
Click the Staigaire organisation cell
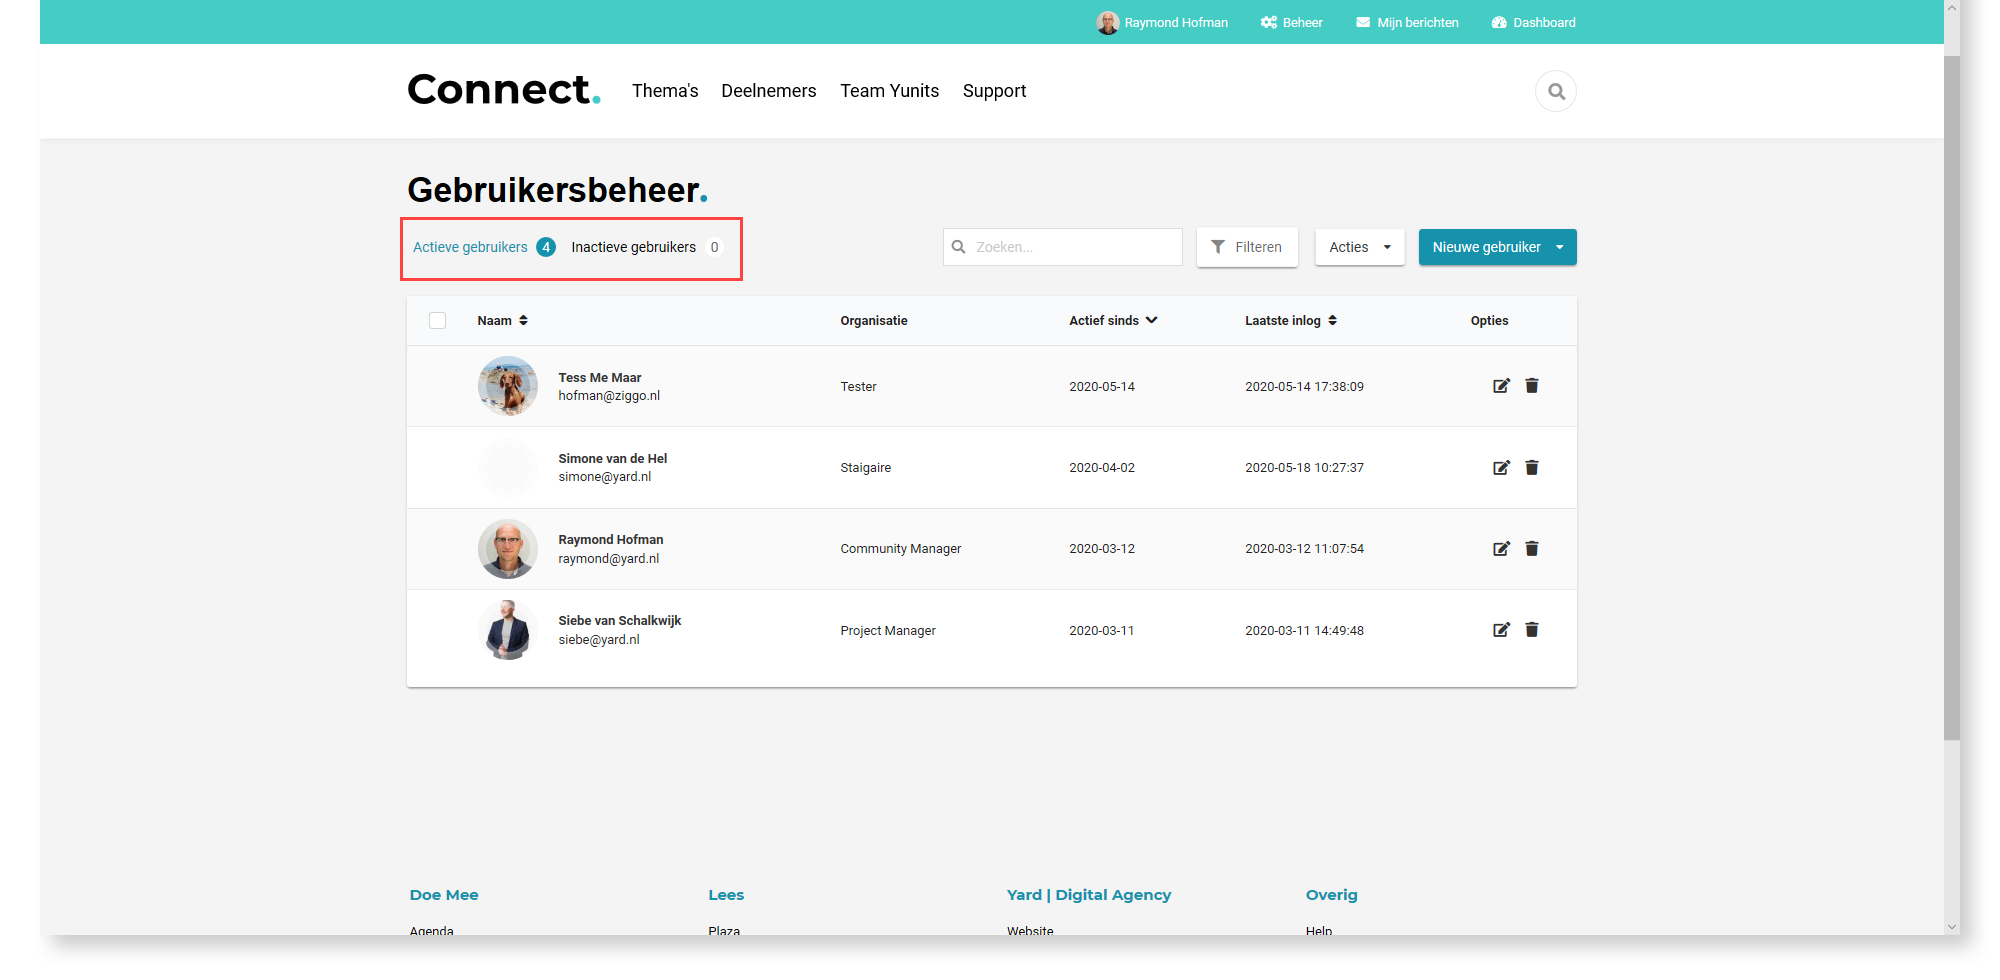(866, 468)
